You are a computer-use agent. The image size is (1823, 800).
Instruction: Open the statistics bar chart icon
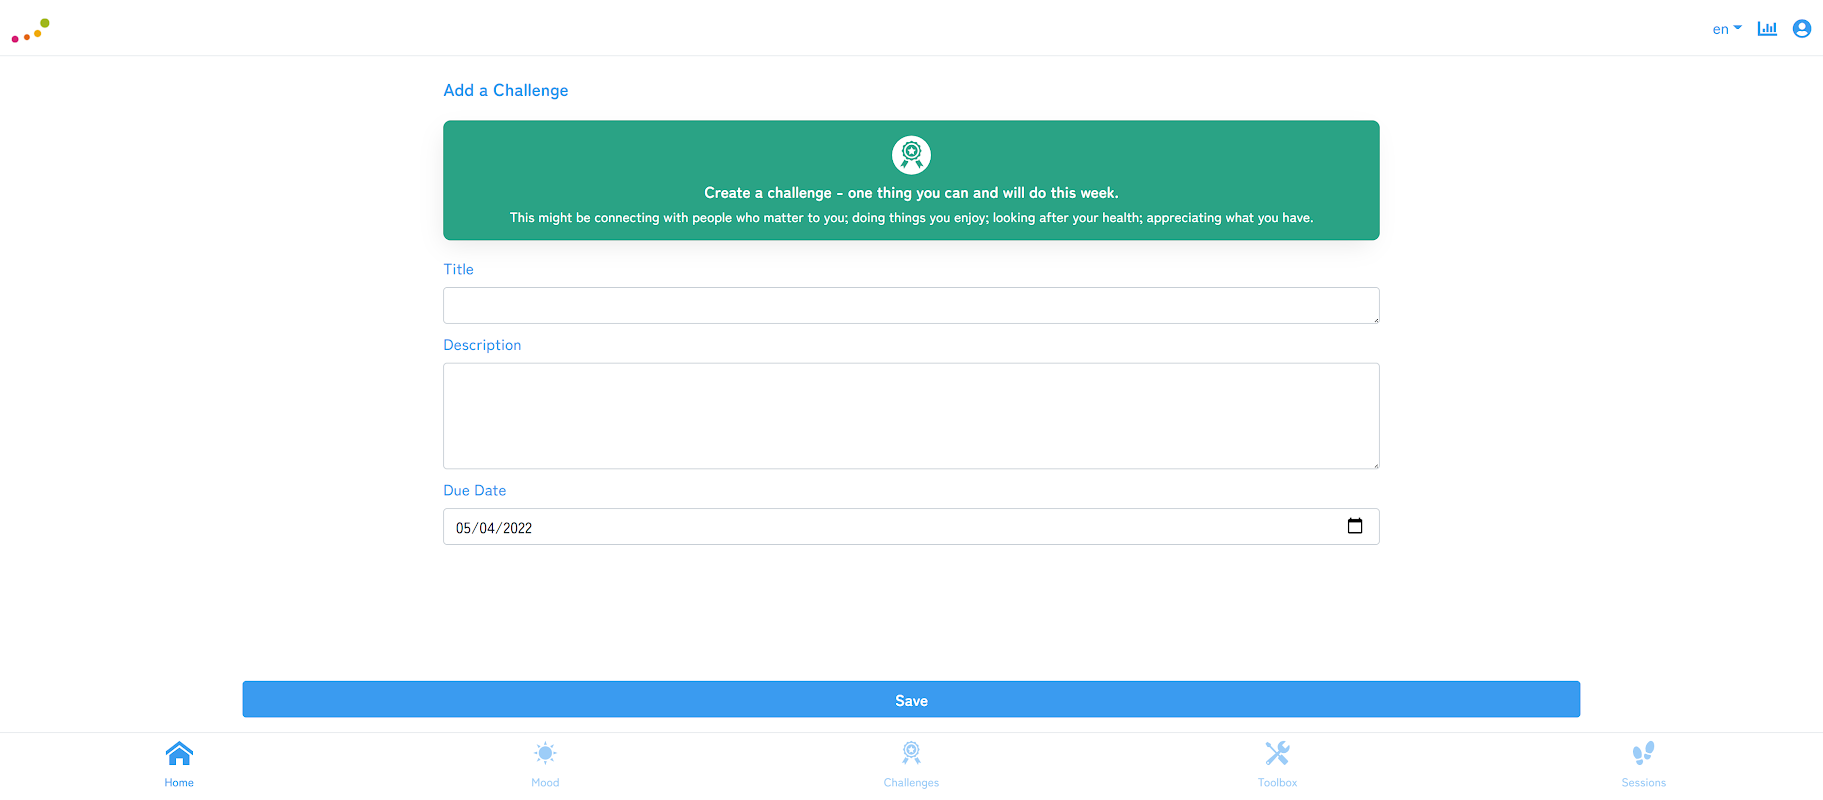pos(1767,29)
